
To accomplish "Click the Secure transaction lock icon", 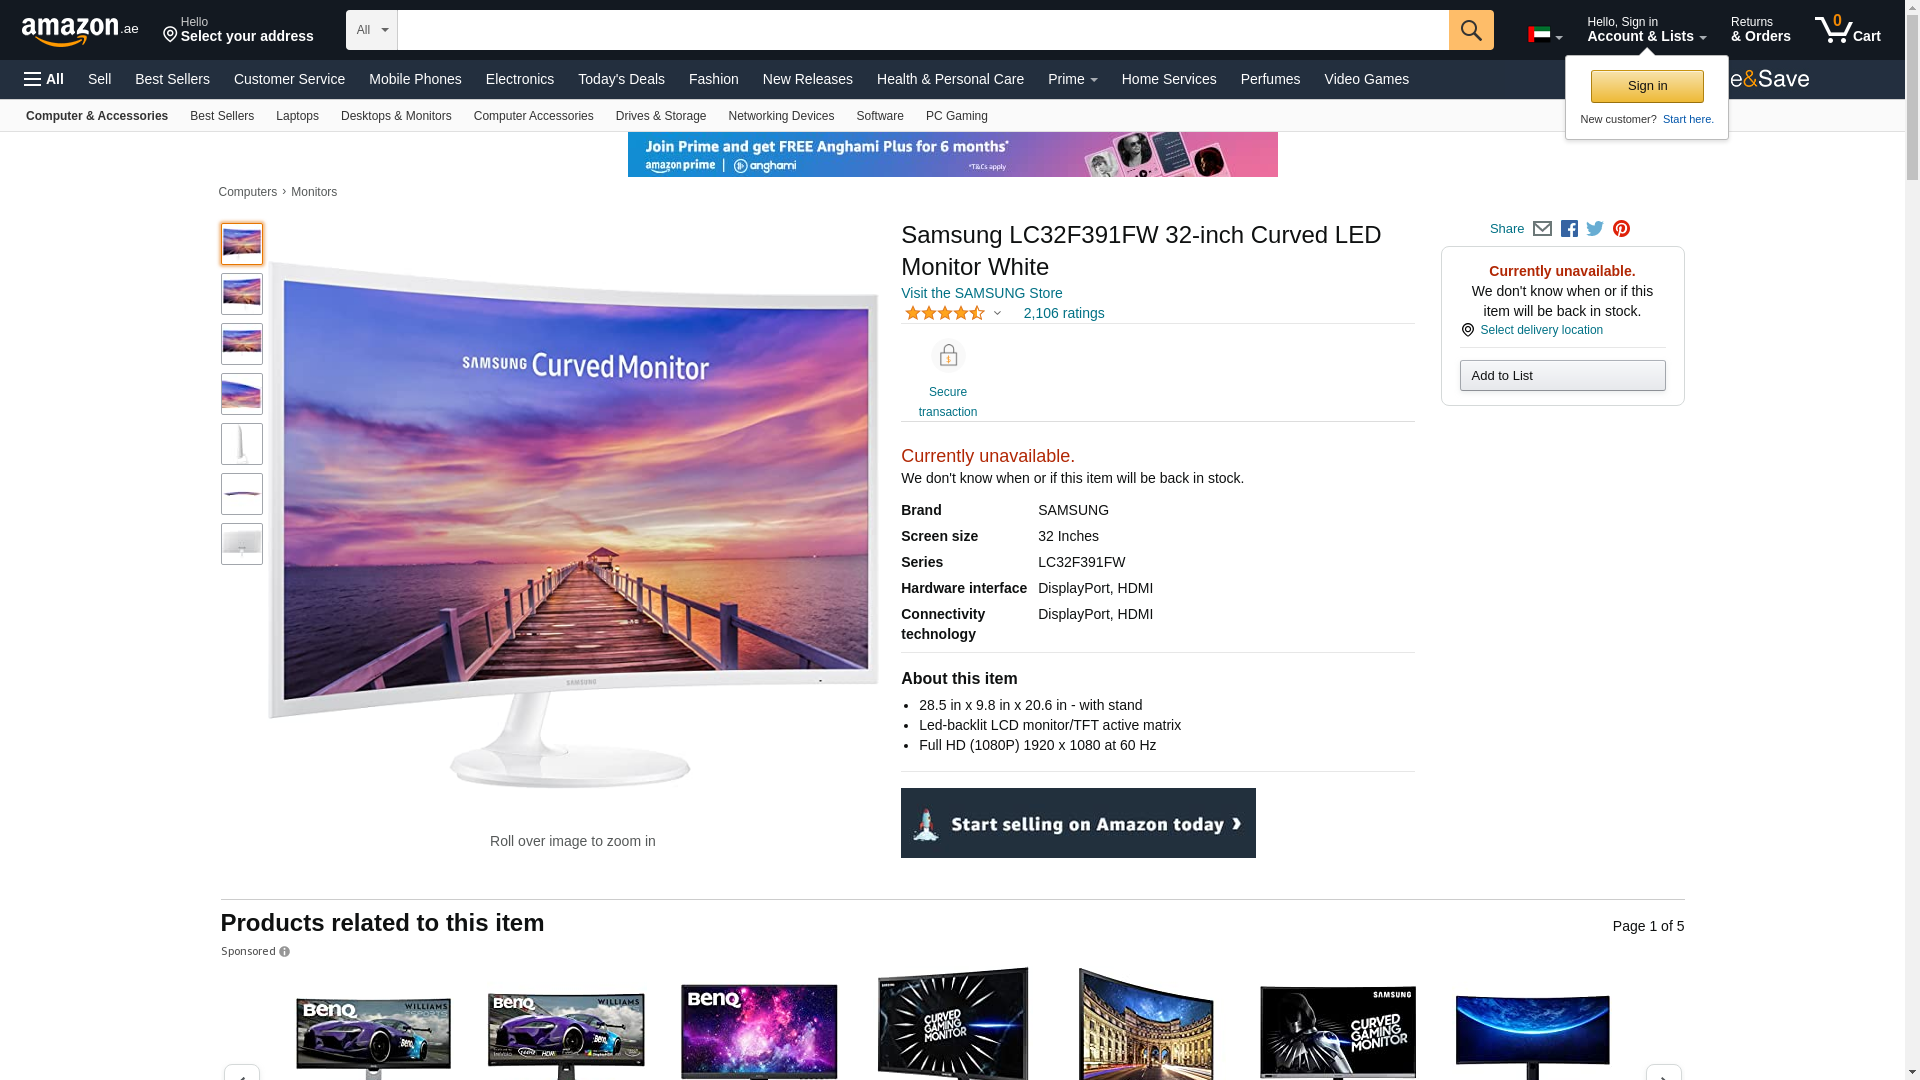I will click(x=947, y=356).
